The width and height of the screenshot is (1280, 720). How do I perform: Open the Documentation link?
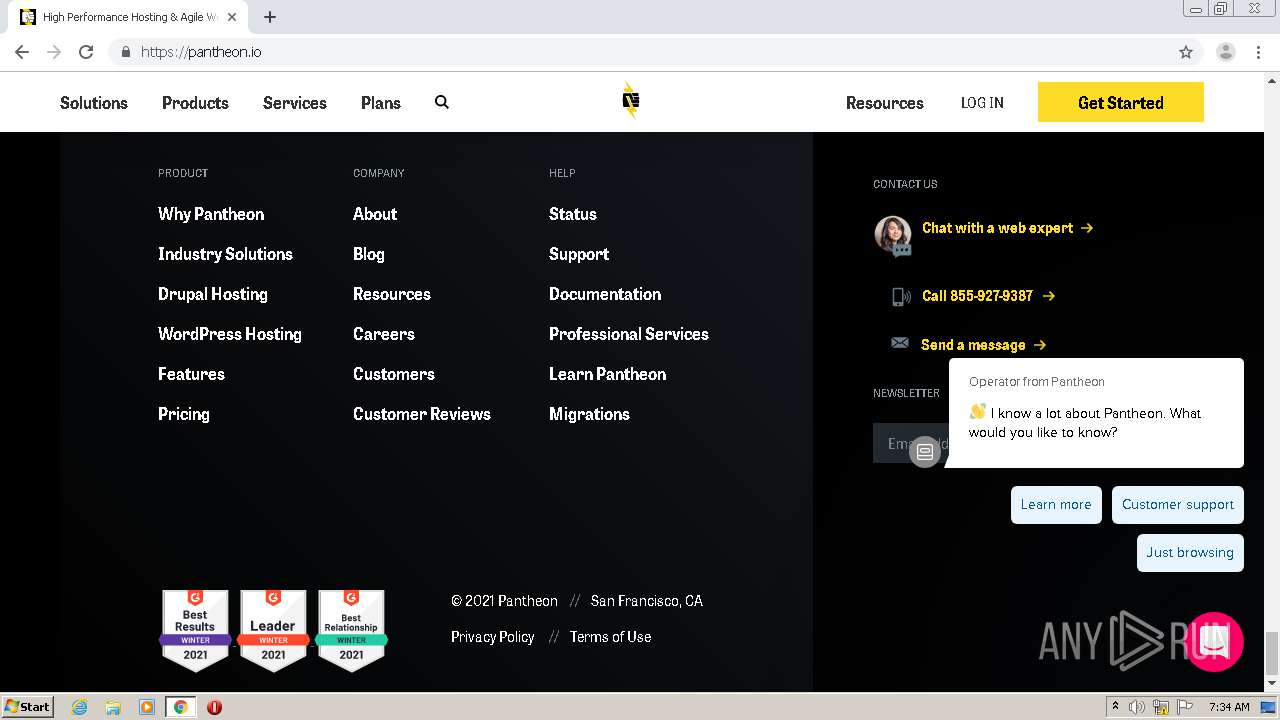605,294
